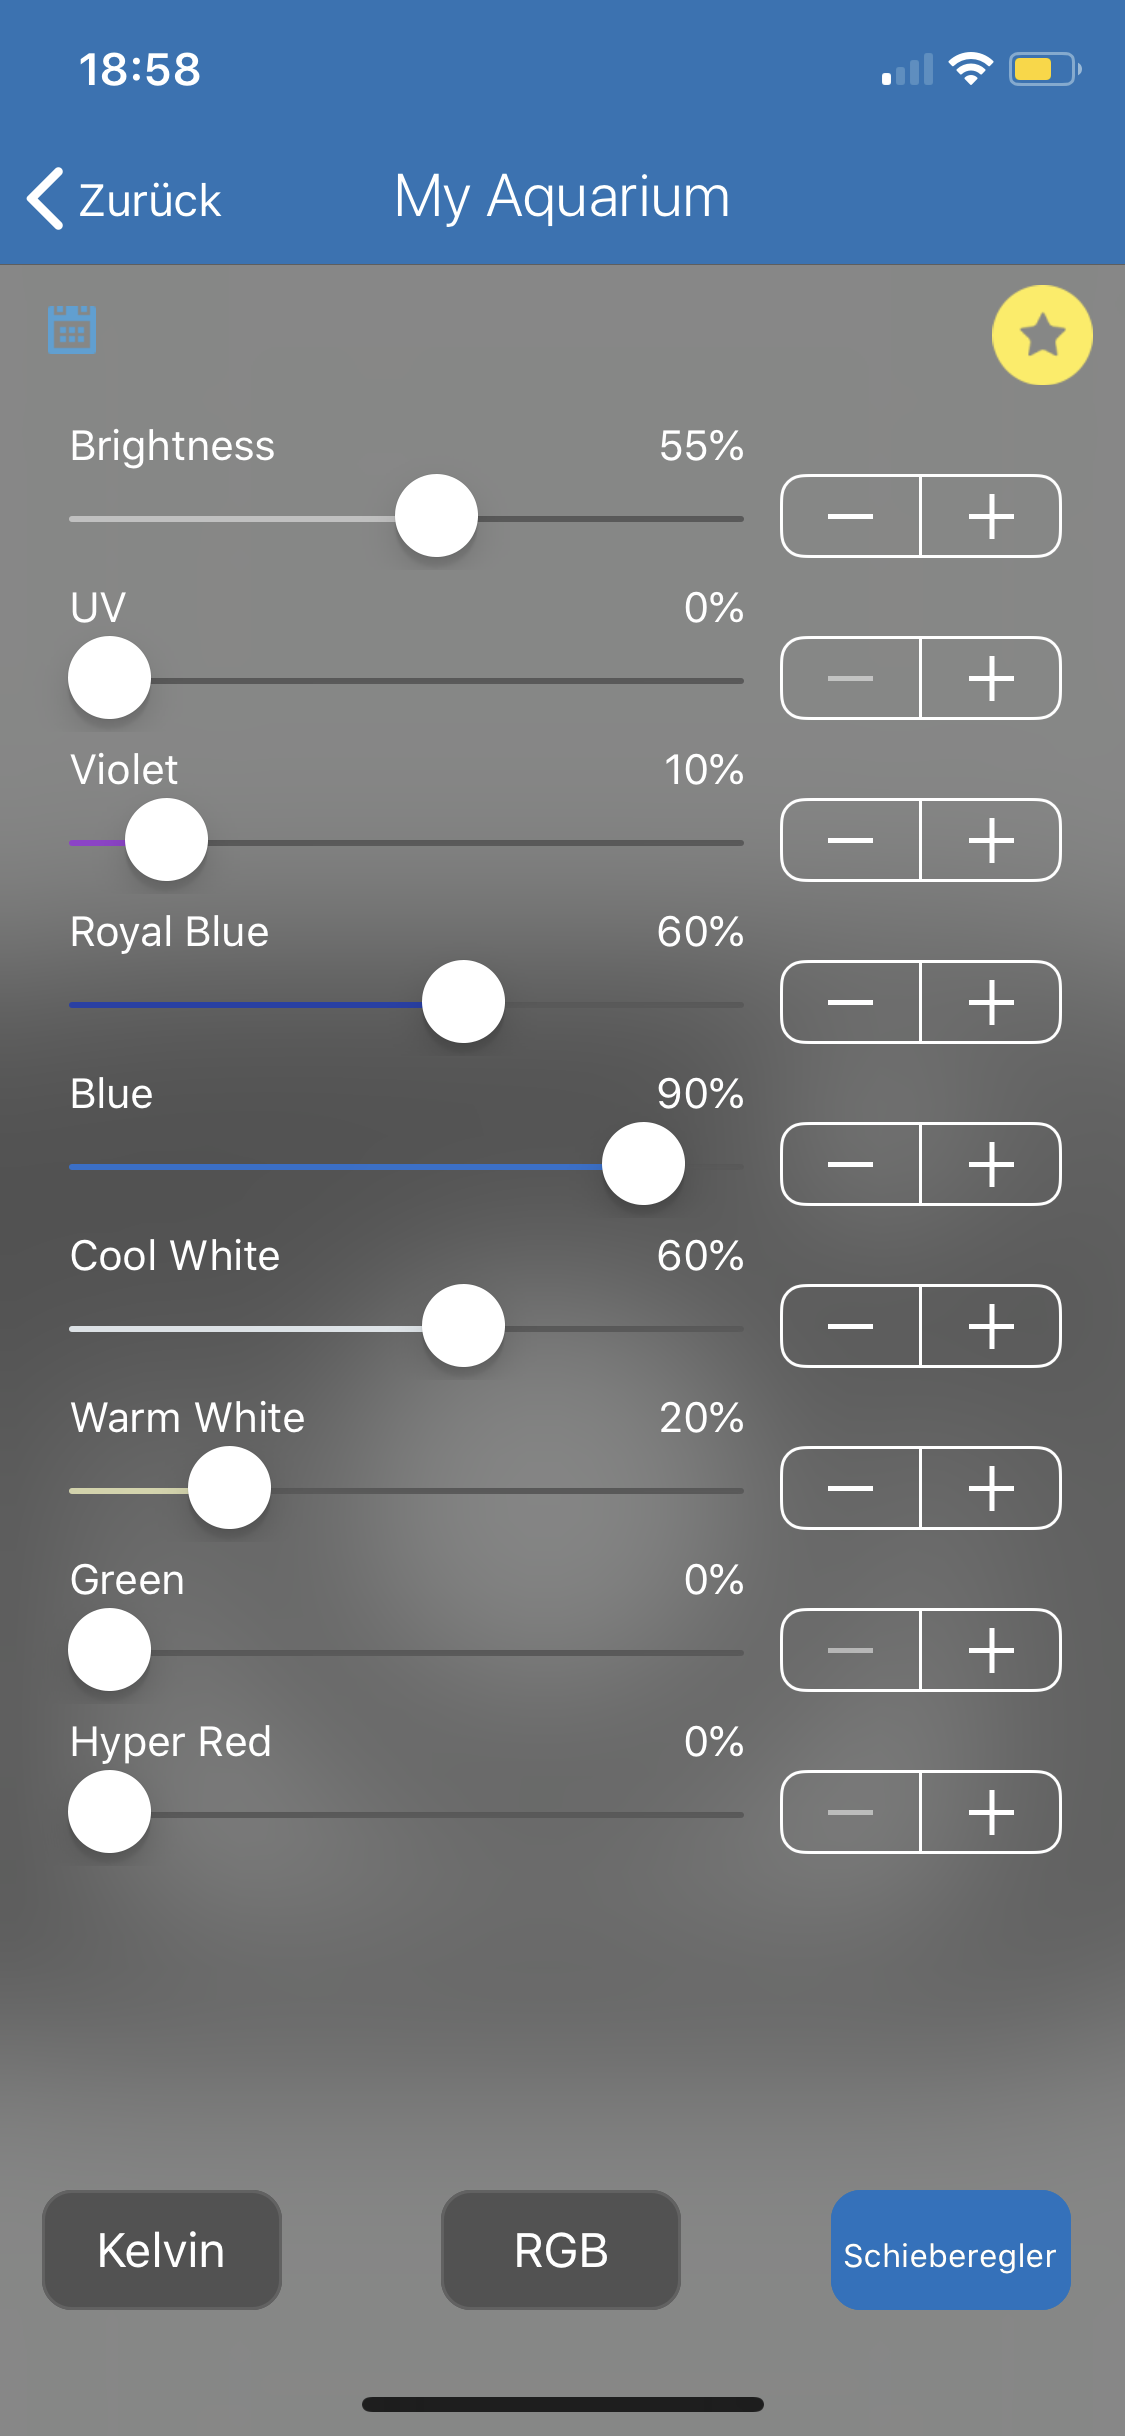Increase Green with the plus button
1125x2436 pixels.
point(990,1650)
